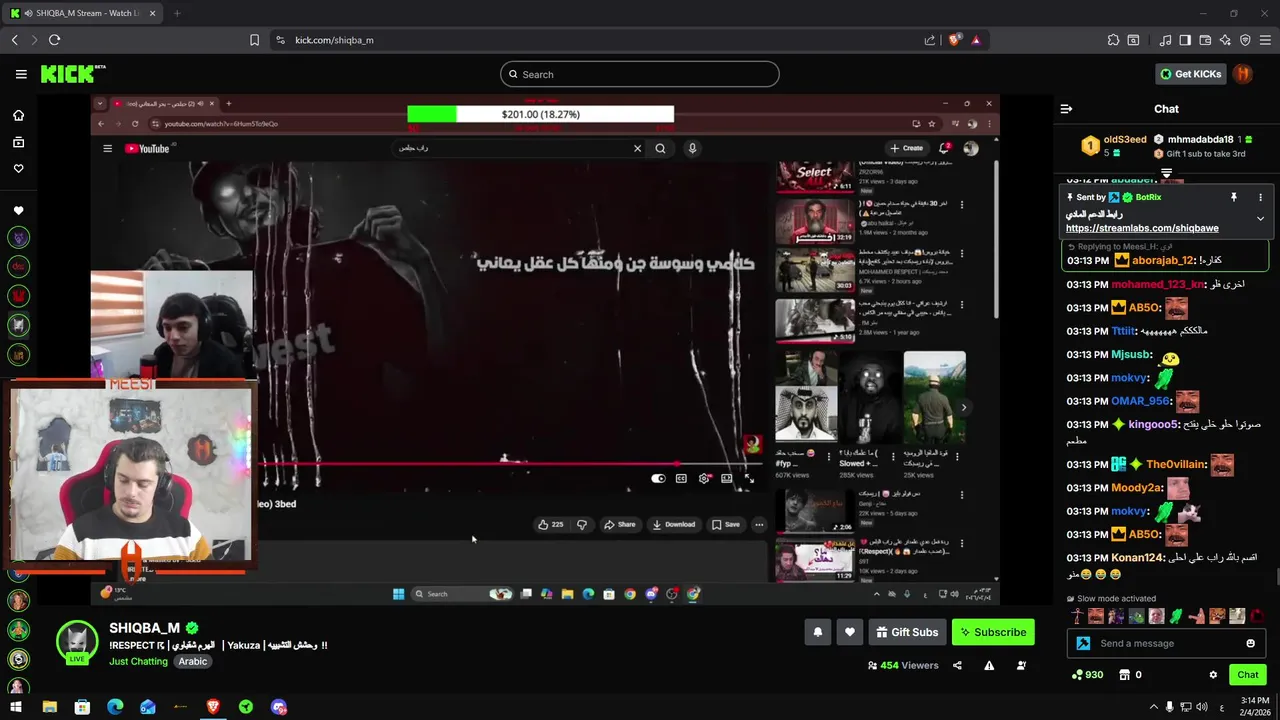Click username Moody2a in chat
The height and width of the screenshot is (720, 1280).
tap(1137, 488)
